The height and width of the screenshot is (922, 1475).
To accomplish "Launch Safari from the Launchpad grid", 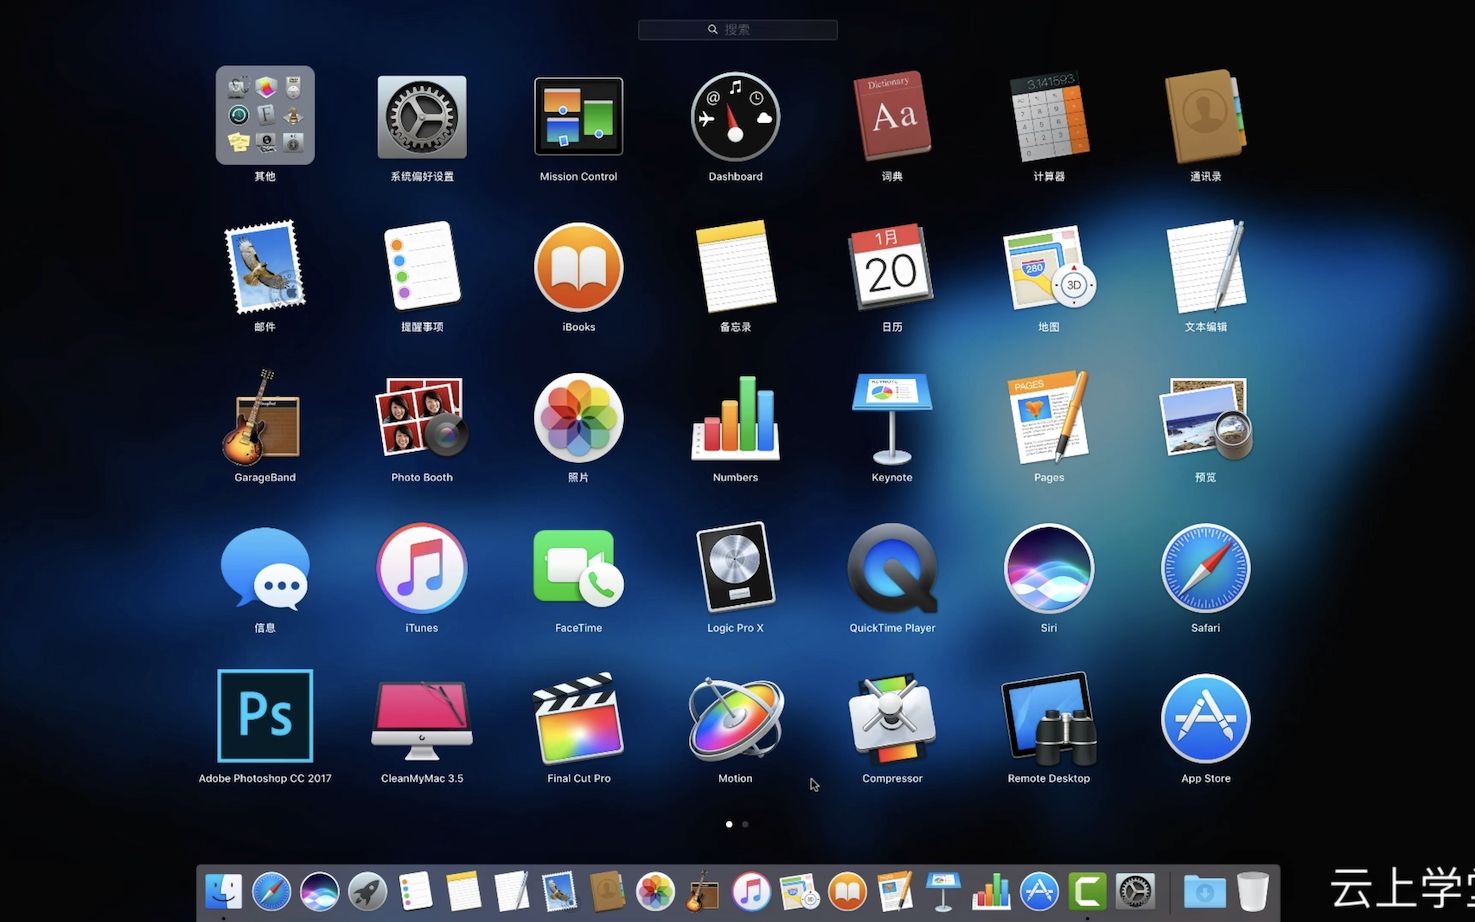I will pos(1206,568).
